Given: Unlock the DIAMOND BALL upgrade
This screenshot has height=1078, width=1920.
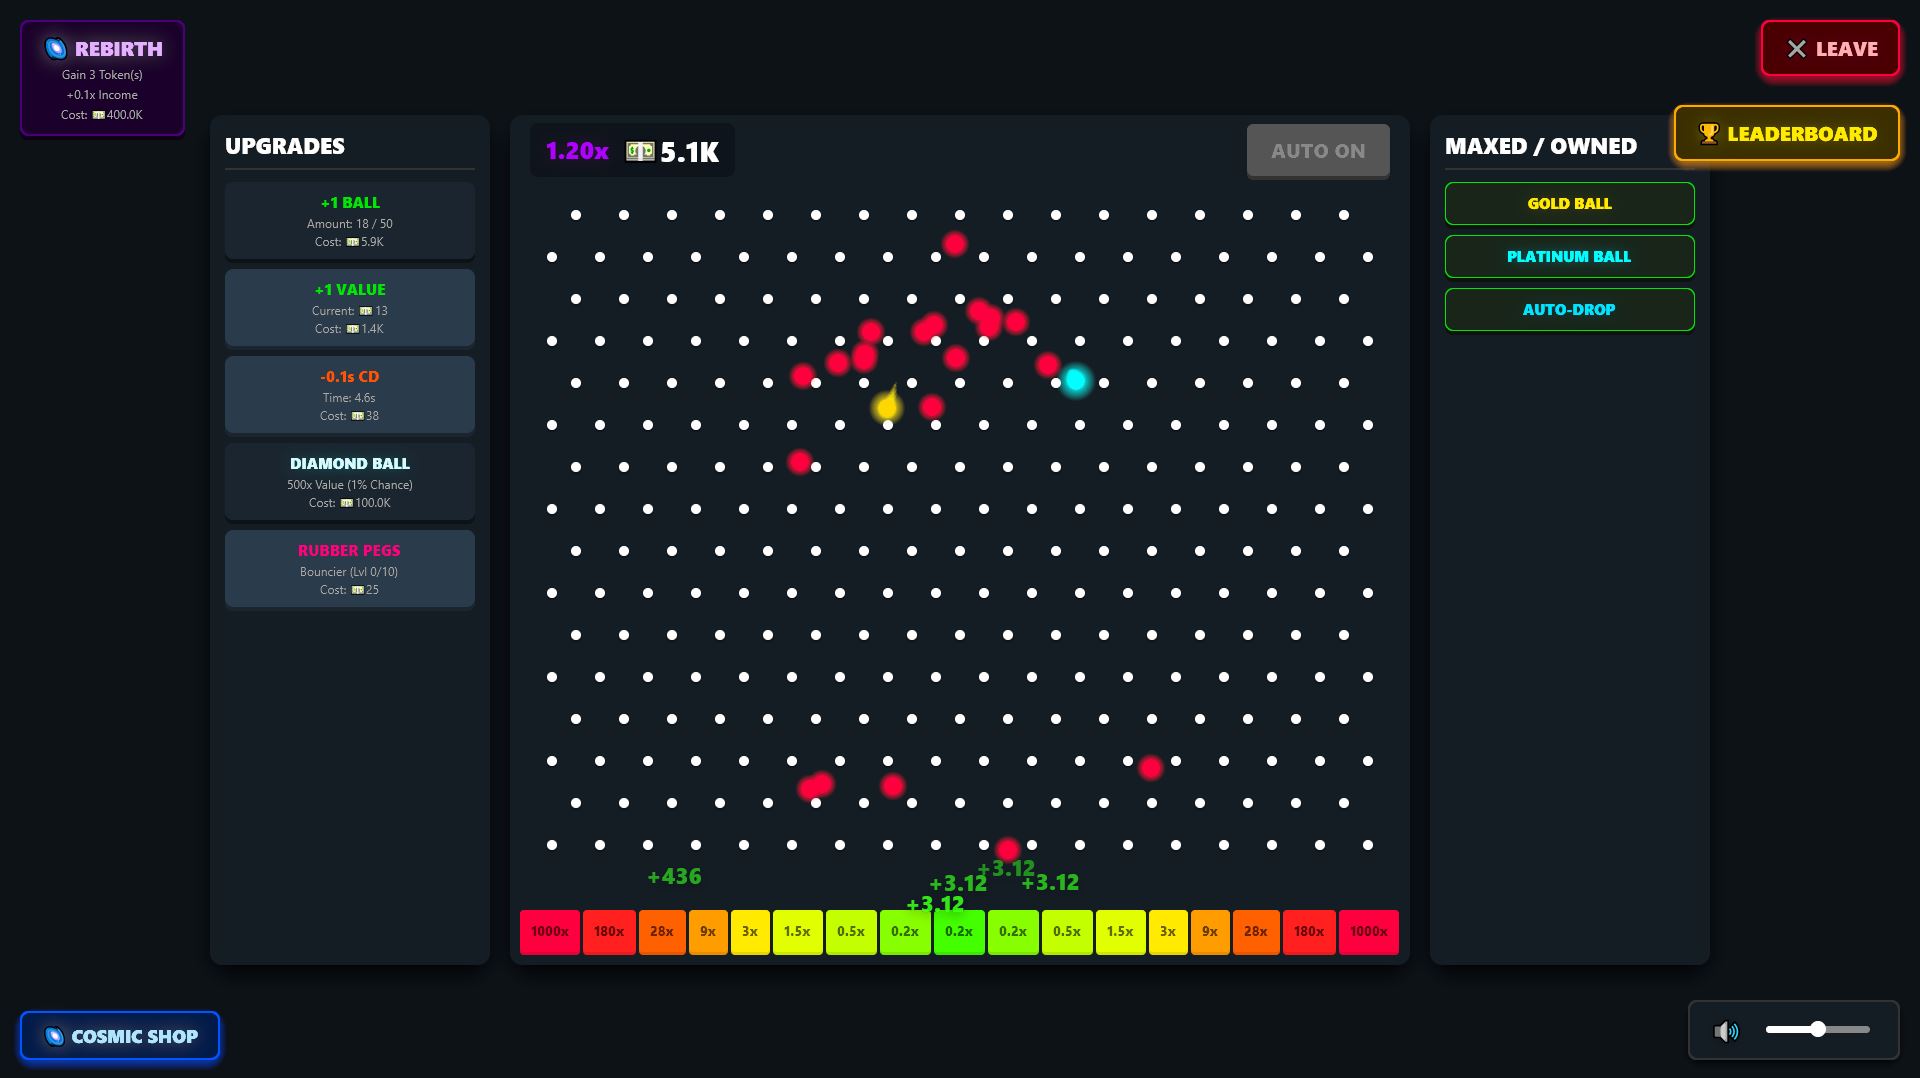Looking at the screenshot, I should click(349, 482).
